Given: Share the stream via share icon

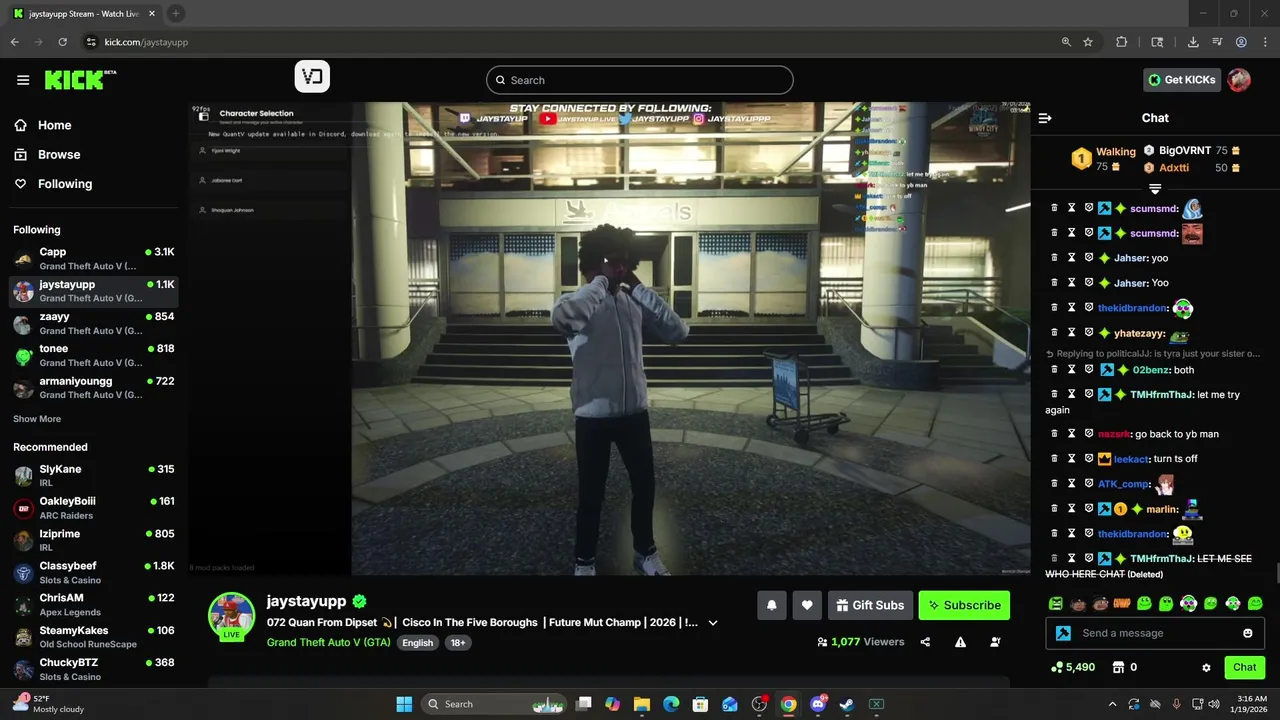Looking at the screenshot, I should coord(925,642).
